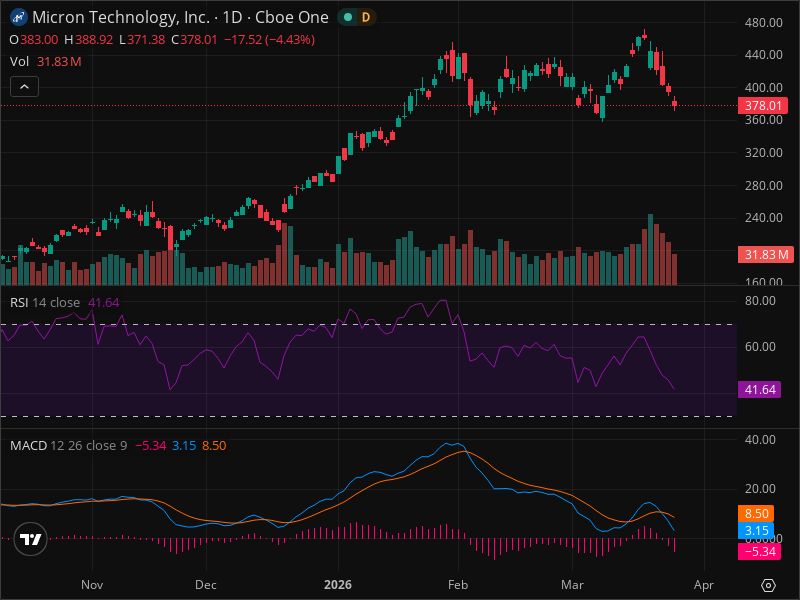Click the 2026 time axis label
The height and width of the screenshot is (600, 800).
(x=338, y=585)
